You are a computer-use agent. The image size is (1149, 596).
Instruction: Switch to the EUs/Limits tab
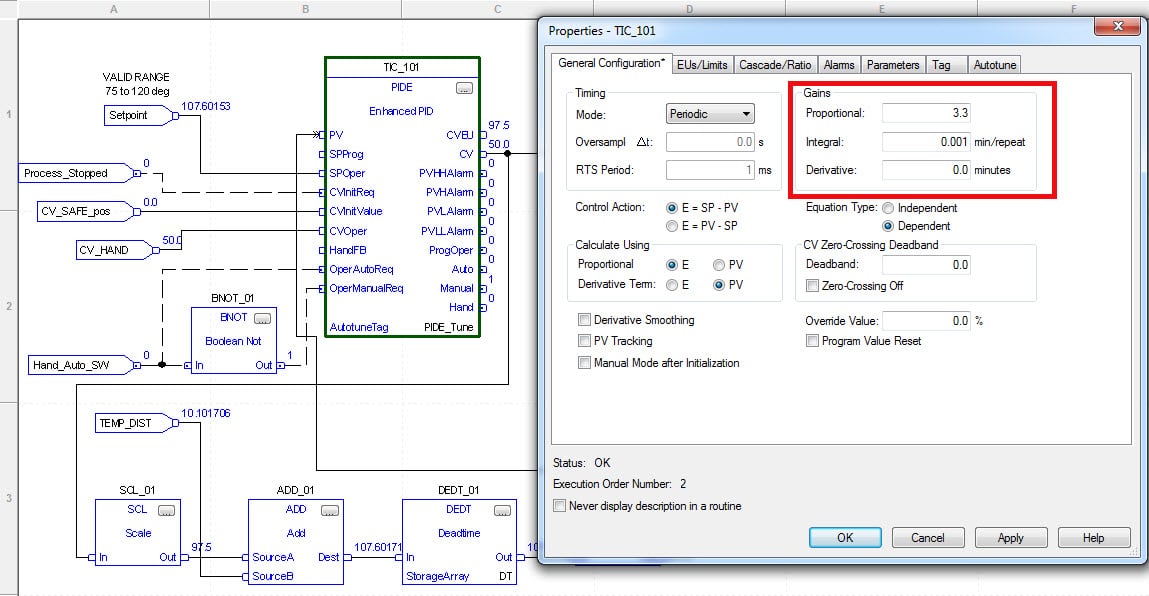702,65
